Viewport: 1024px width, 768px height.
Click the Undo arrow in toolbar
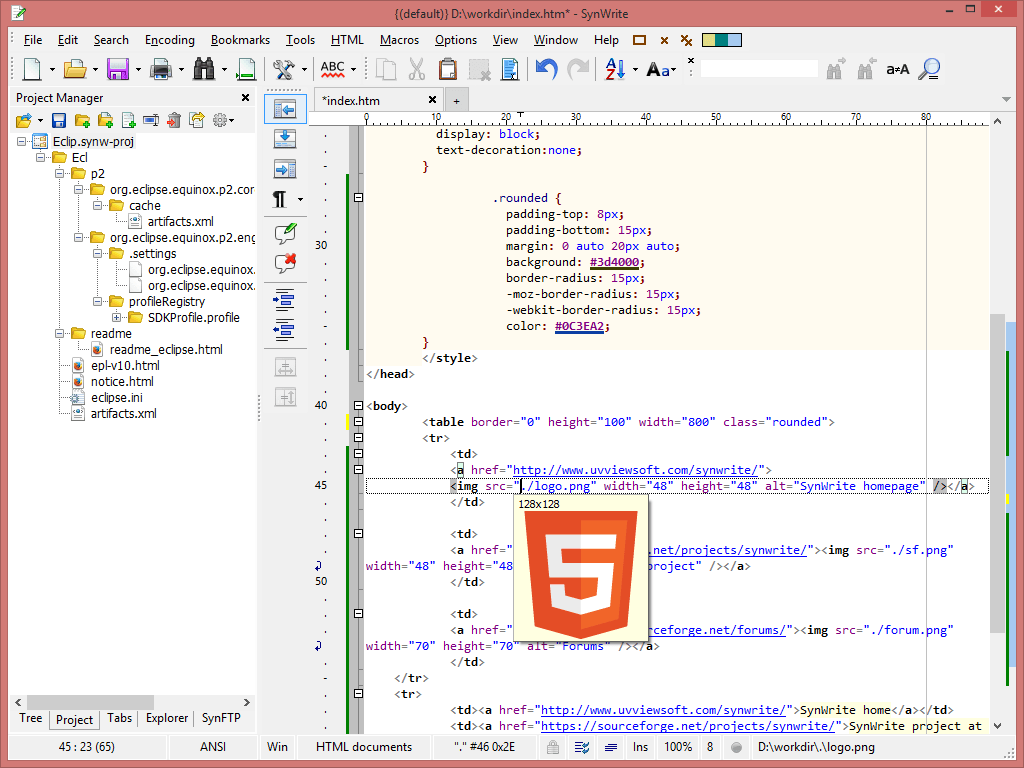(545, 69)
